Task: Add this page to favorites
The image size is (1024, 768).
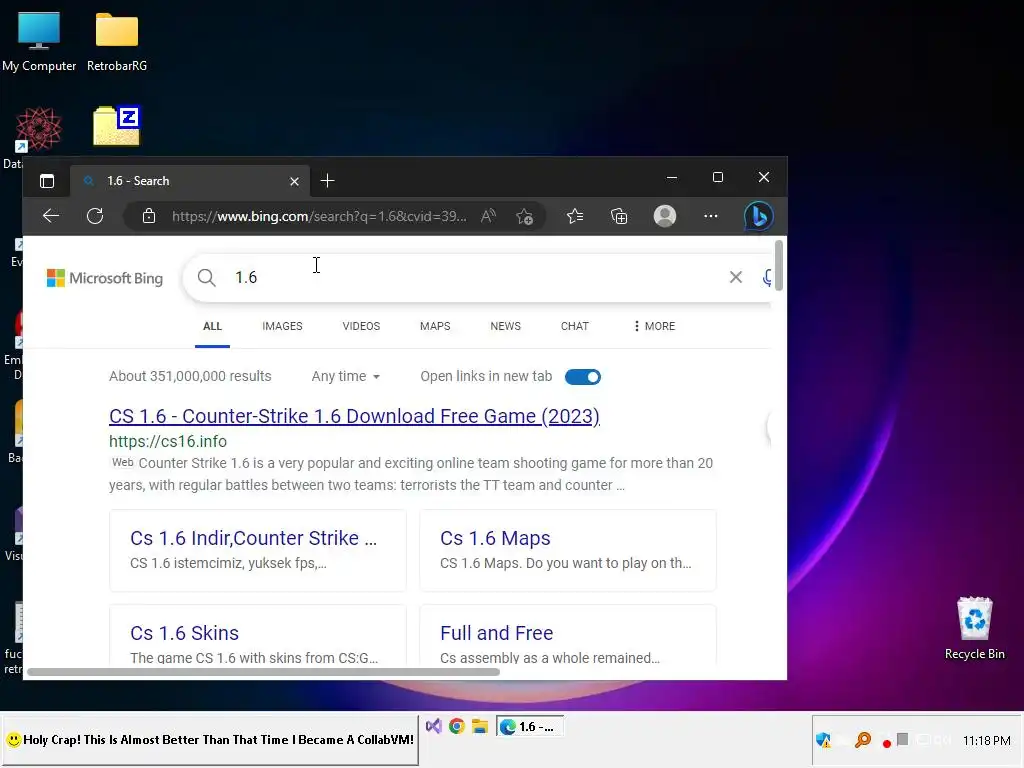Action: pyautogui.click(x=524, y=216)
